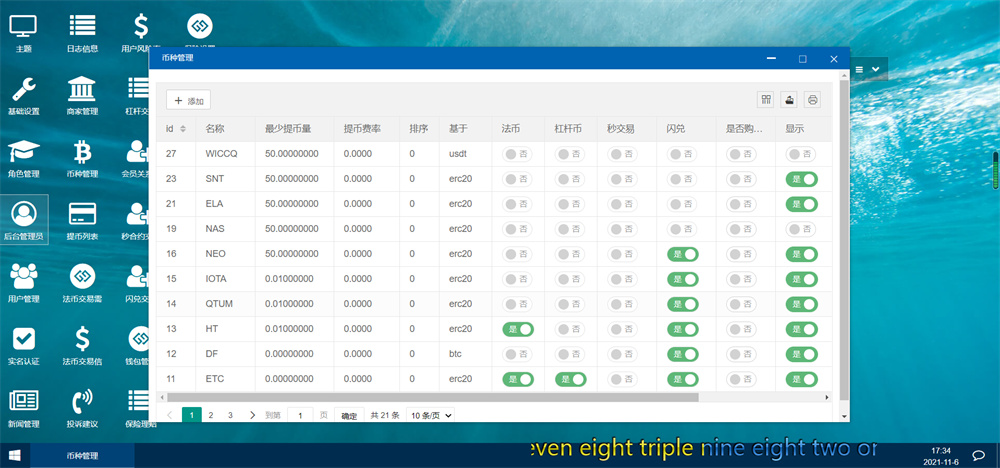Click the print icon in table toolbar
This screenshot has height=468, width=1000.
point(813,100)
